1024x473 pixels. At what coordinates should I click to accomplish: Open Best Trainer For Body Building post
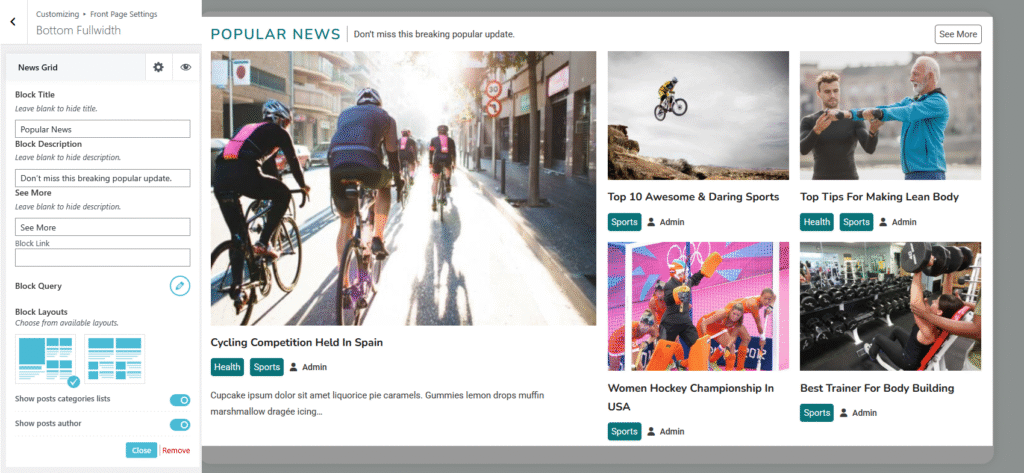coord(877,388)
